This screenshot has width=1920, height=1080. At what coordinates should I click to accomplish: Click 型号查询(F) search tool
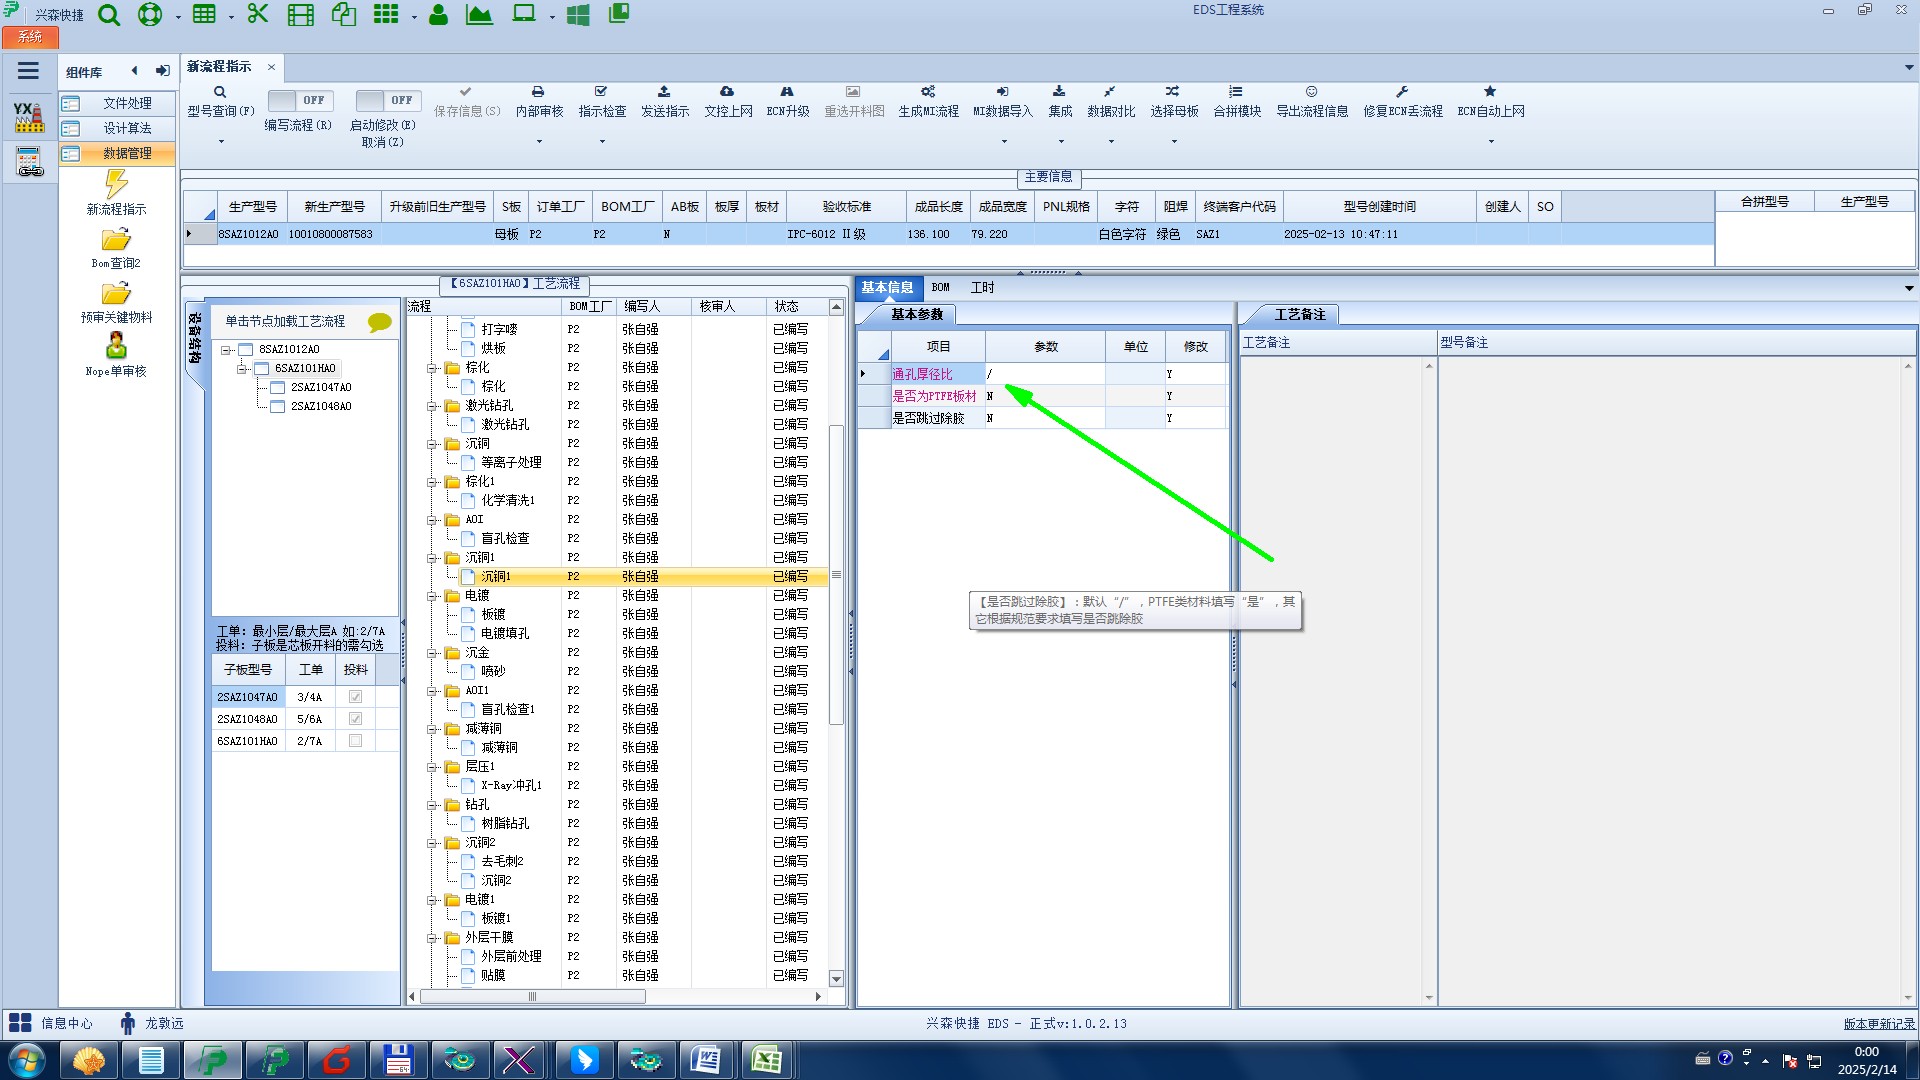(220, 101)
